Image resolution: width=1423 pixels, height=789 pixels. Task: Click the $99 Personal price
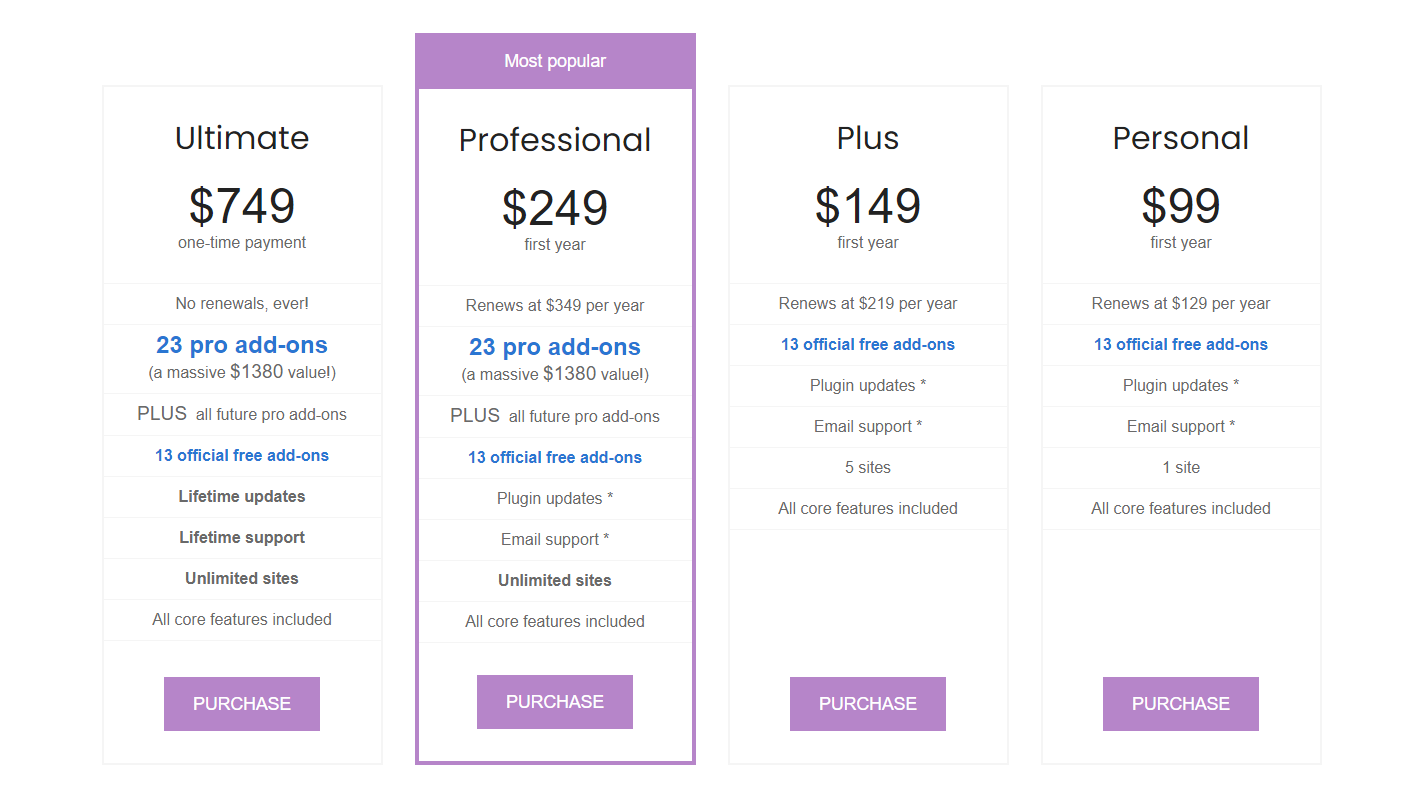click(1181, 206)
